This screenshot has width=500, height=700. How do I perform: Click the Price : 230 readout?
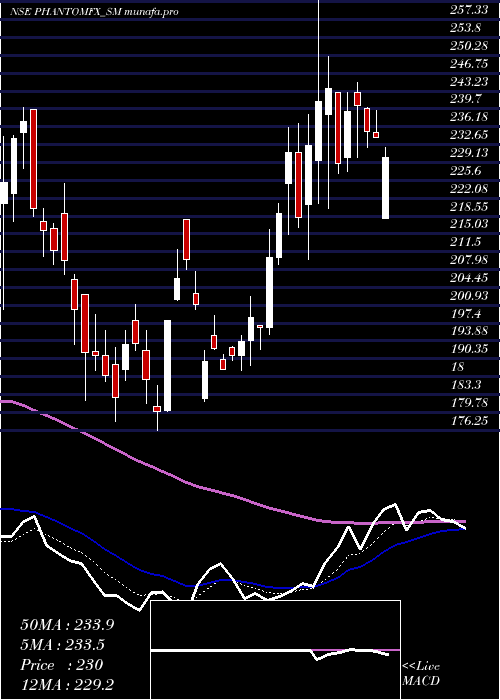coord(62,665)
